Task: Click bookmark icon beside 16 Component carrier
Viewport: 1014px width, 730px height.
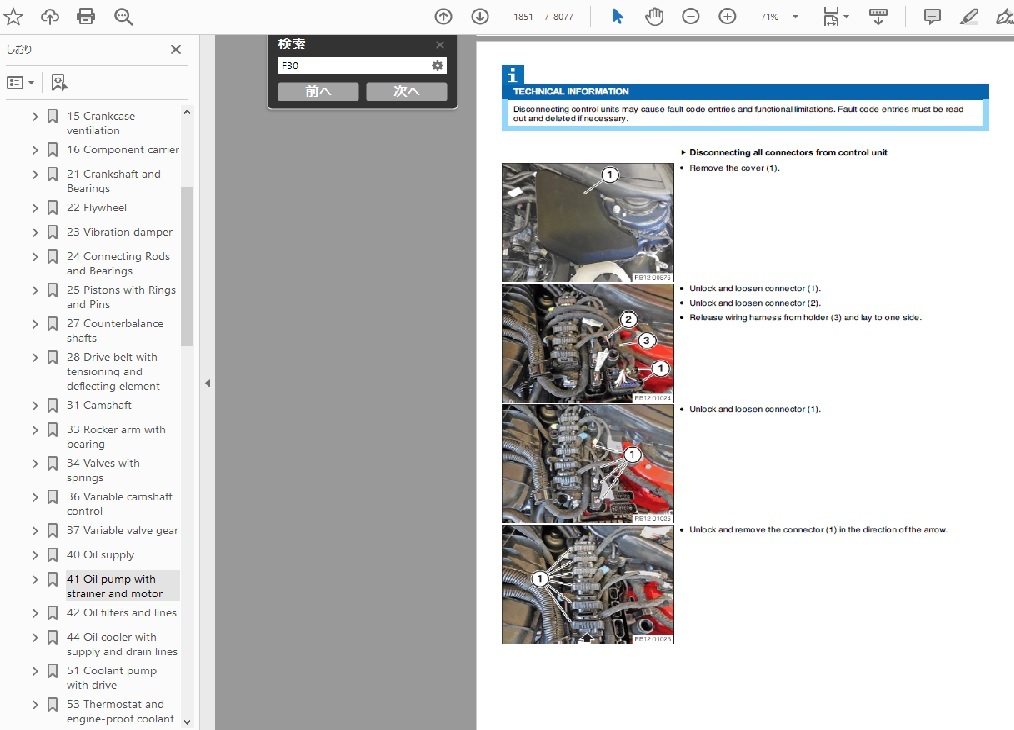Action: coord(53,150)
